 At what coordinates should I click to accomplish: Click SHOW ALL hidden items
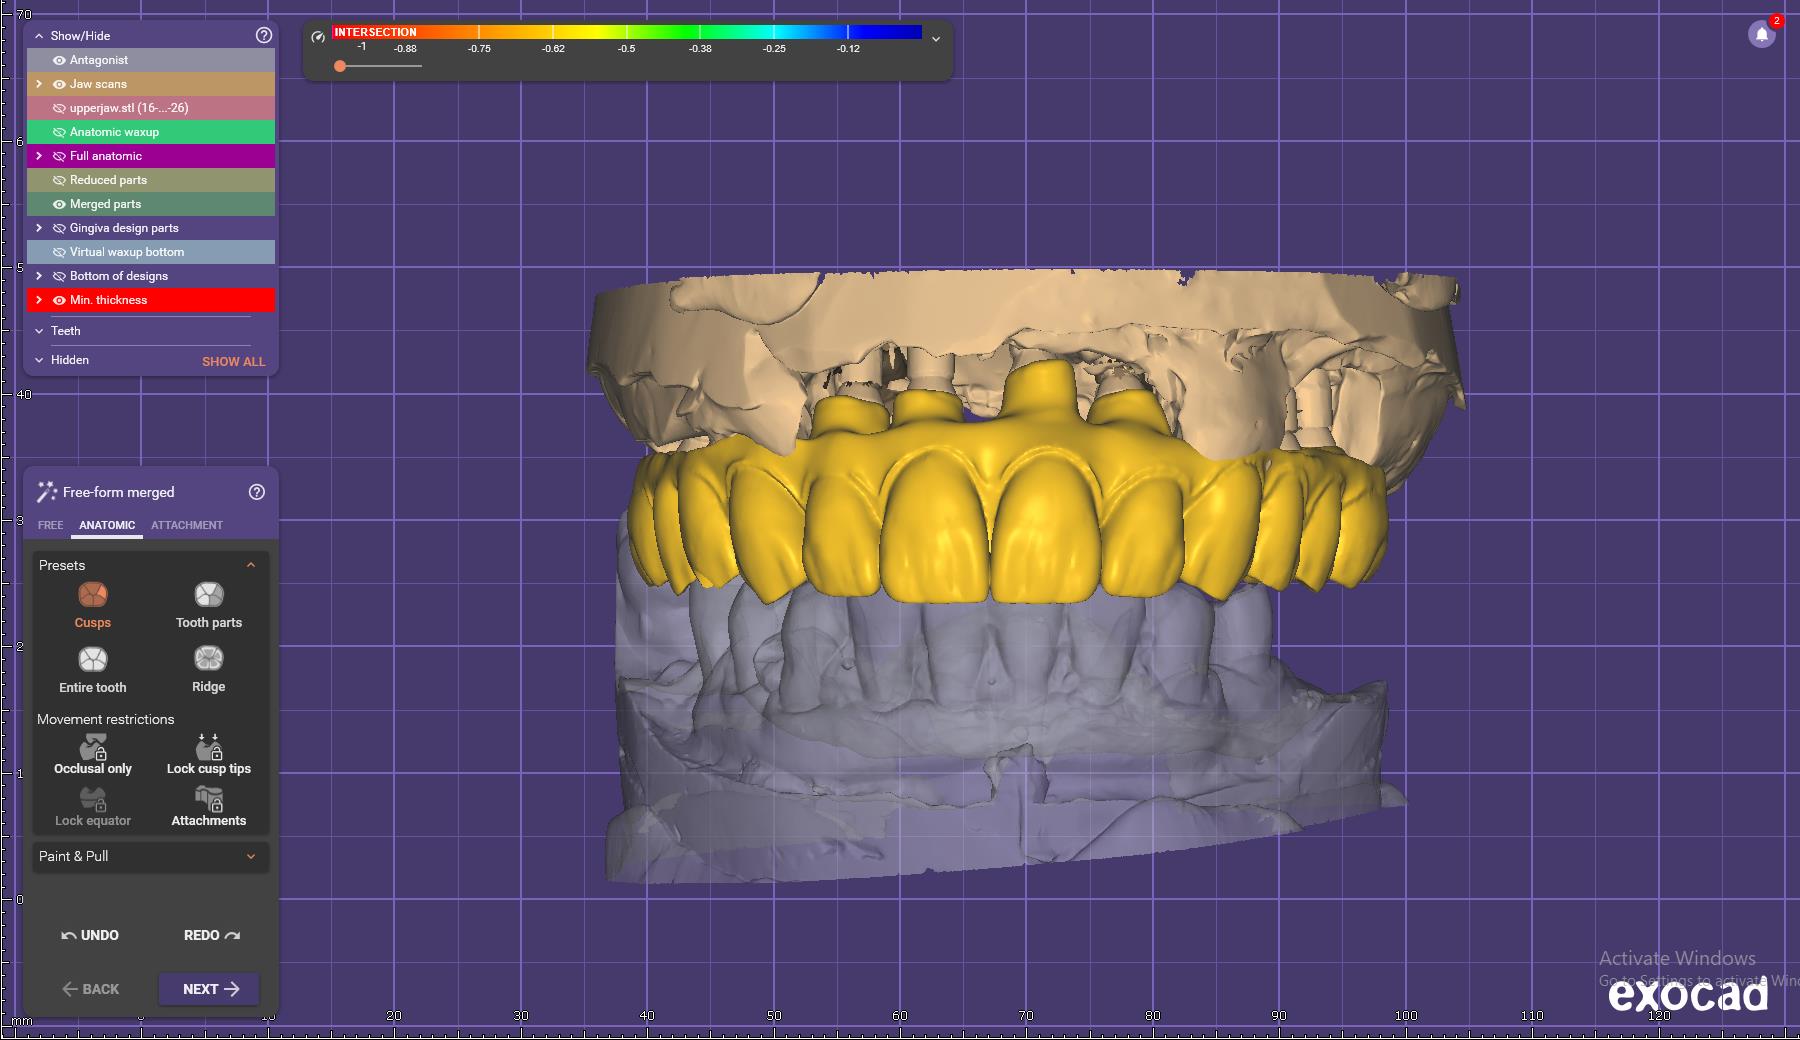click(233, 361)
